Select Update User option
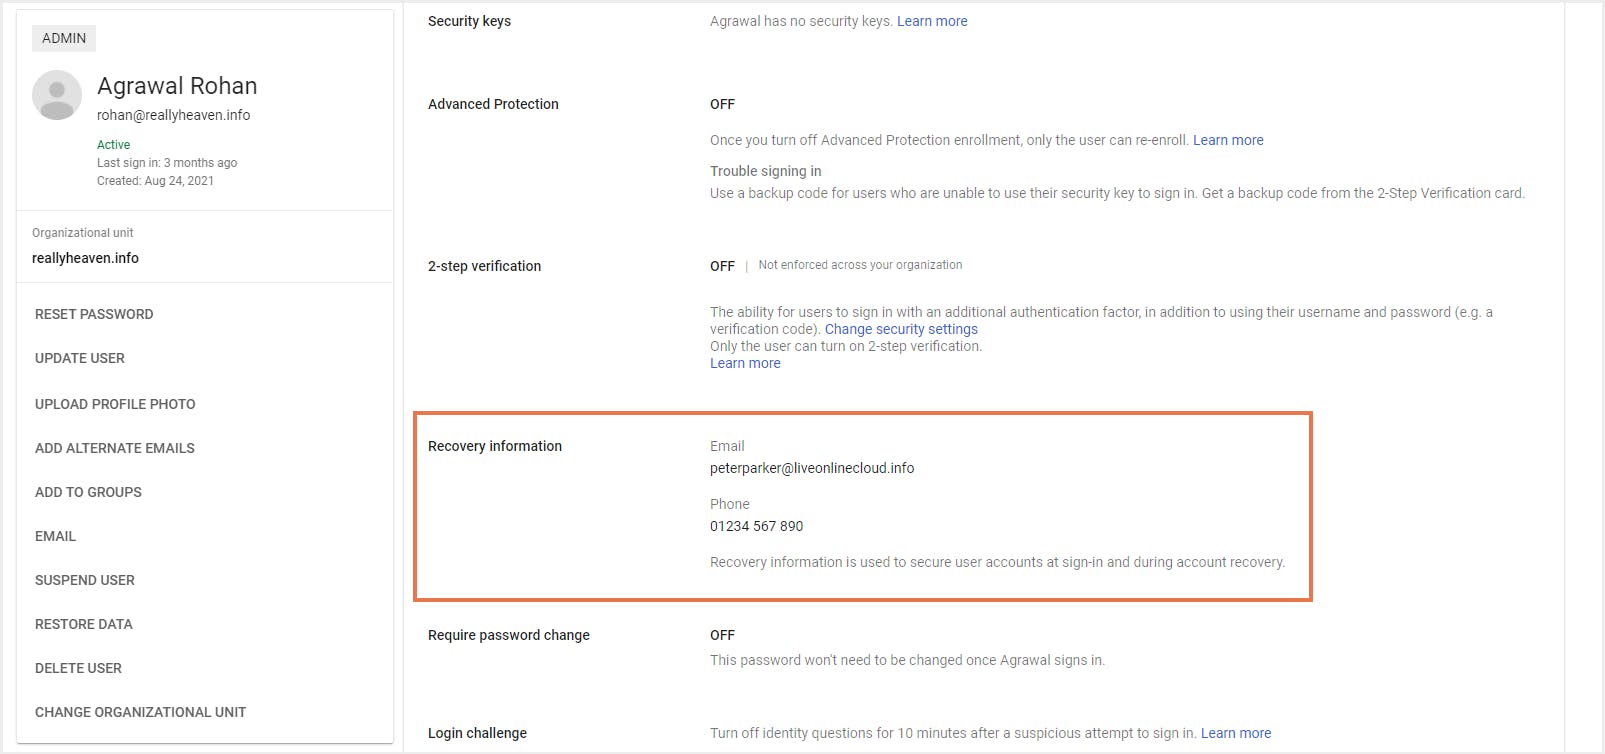This screenshot has height=754, width=1605. (80, 358)
